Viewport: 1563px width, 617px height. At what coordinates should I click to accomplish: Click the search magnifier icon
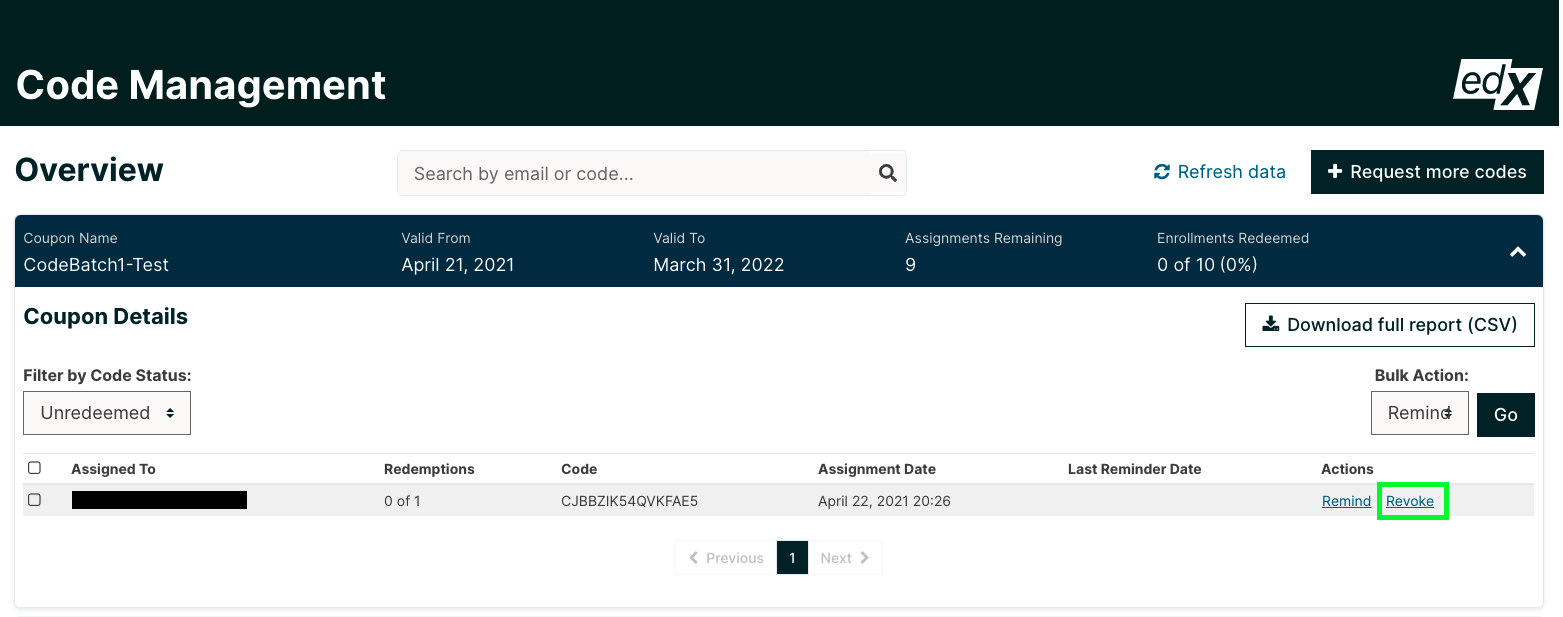pyautogui.click(x=887, y=173)
